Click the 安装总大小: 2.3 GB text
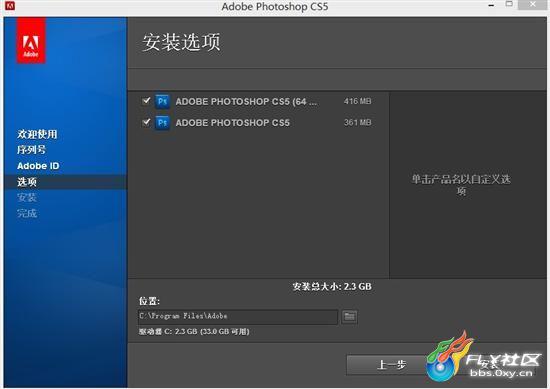The width and height of the screenshot is (550, 389). pos(332,286)
